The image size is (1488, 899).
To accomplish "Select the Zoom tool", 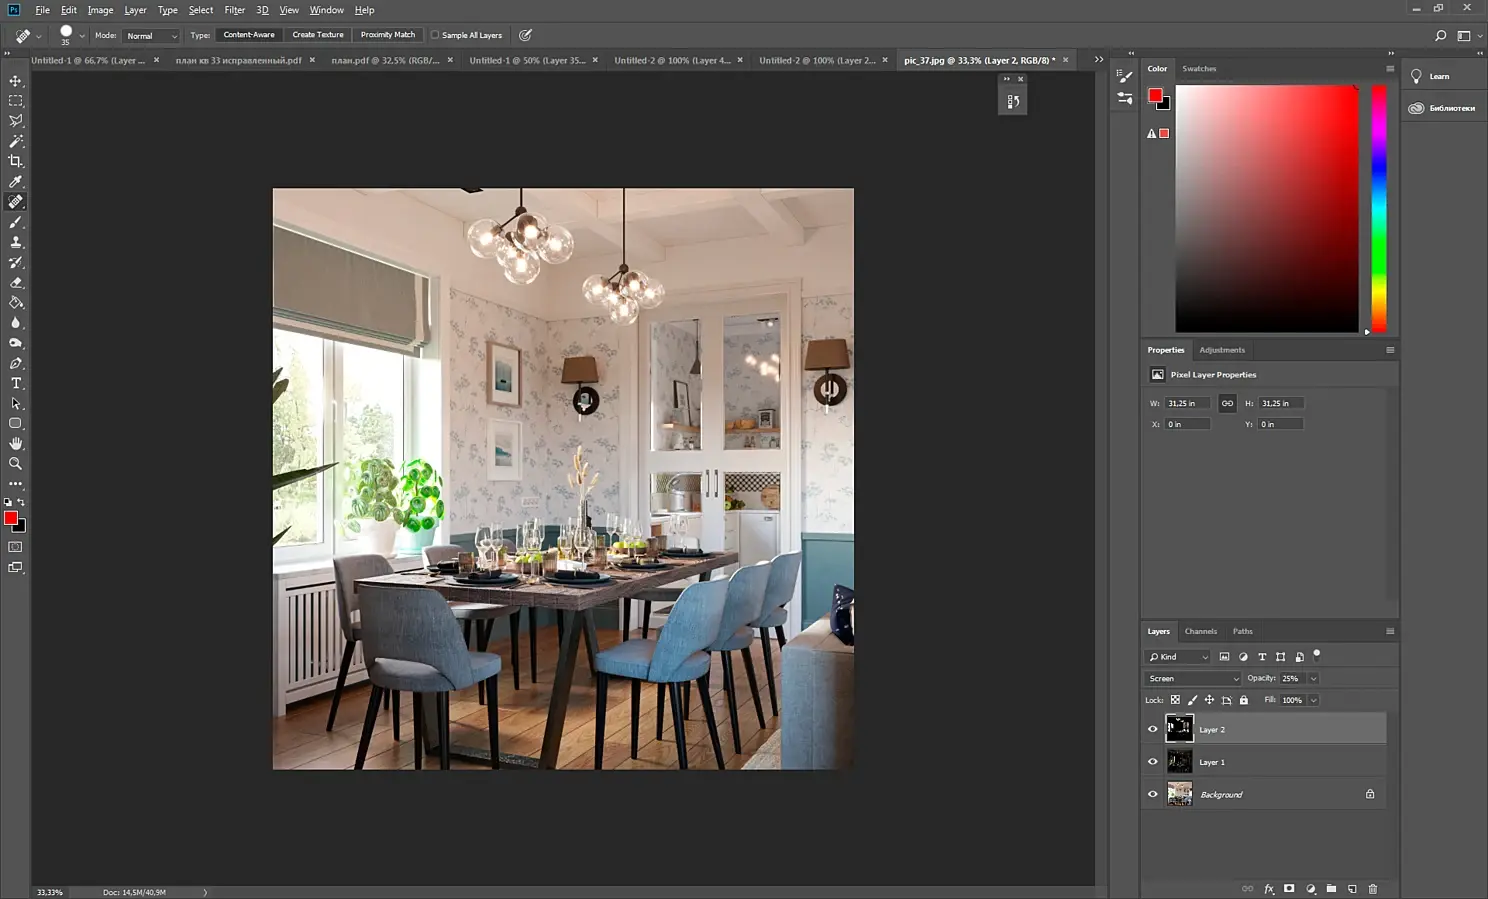I will click(x=15, y=464).
